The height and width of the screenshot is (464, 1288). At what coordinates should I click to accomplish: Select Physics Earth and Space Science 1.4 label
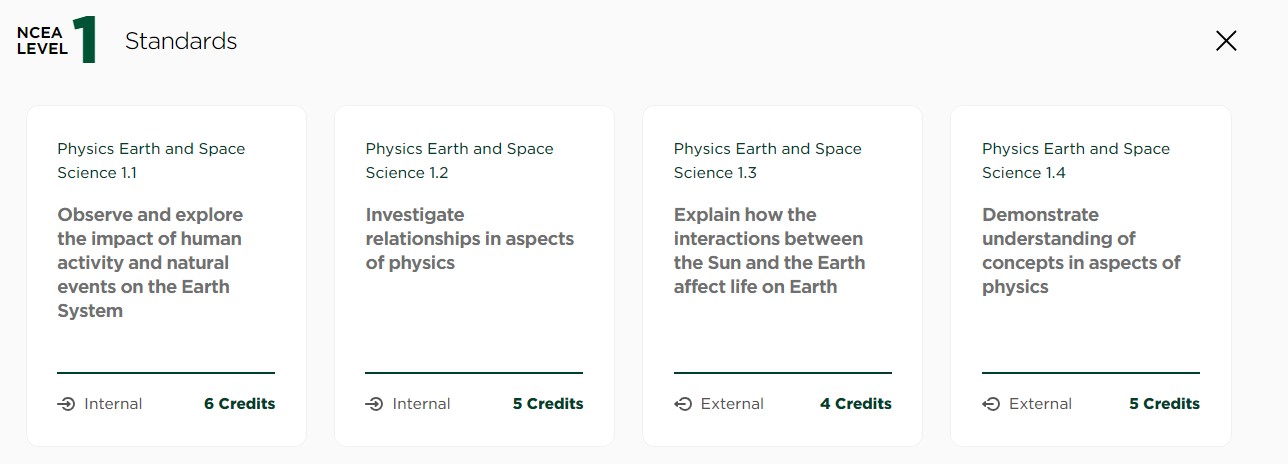pos(1075,161)
